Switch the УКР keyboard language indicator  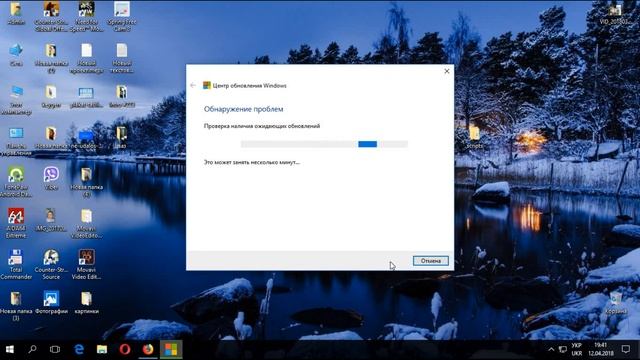[577, 349]
